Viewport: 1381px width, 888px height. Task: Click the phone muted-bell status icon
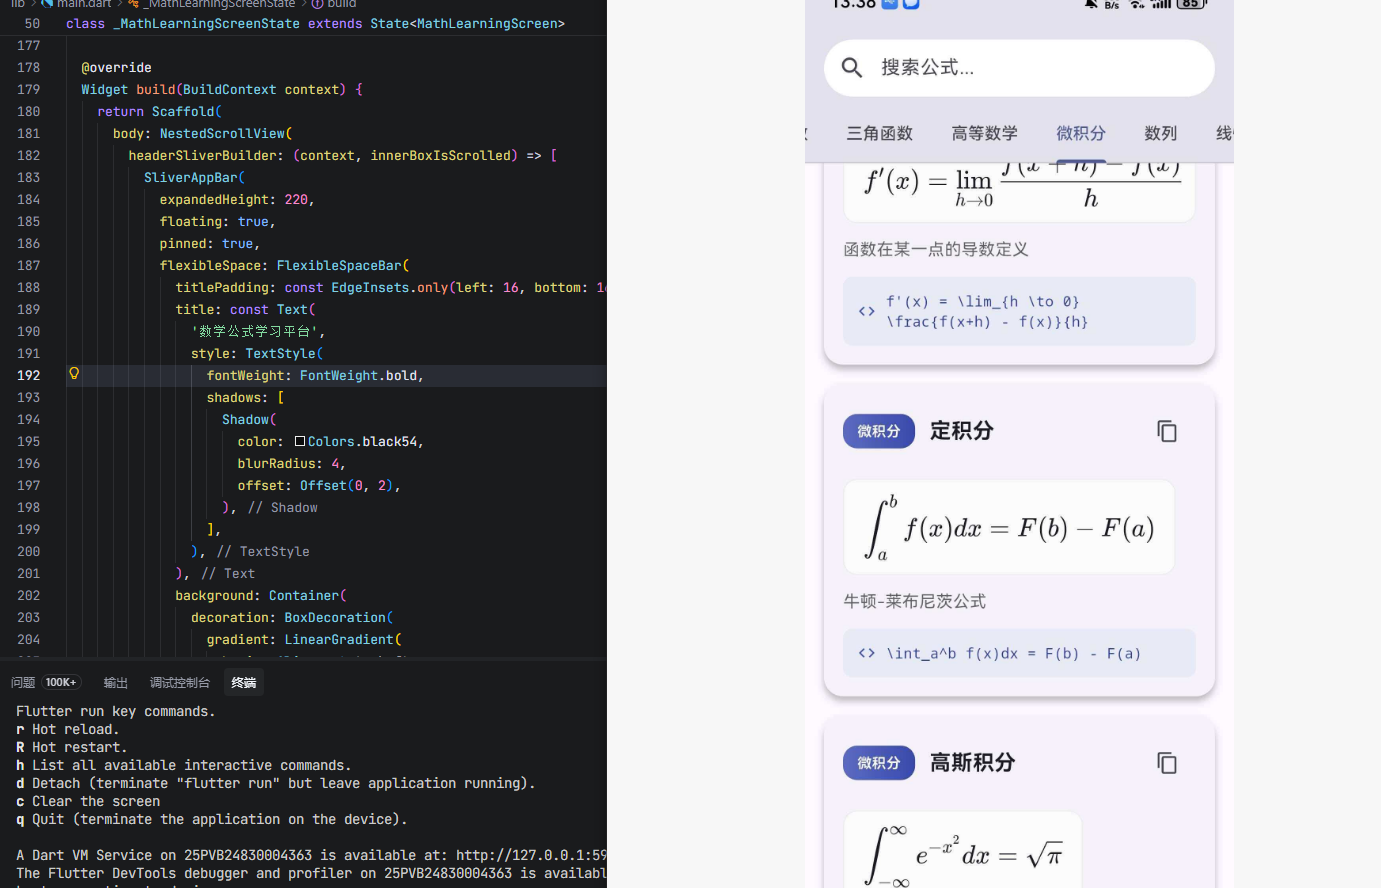1091,4
